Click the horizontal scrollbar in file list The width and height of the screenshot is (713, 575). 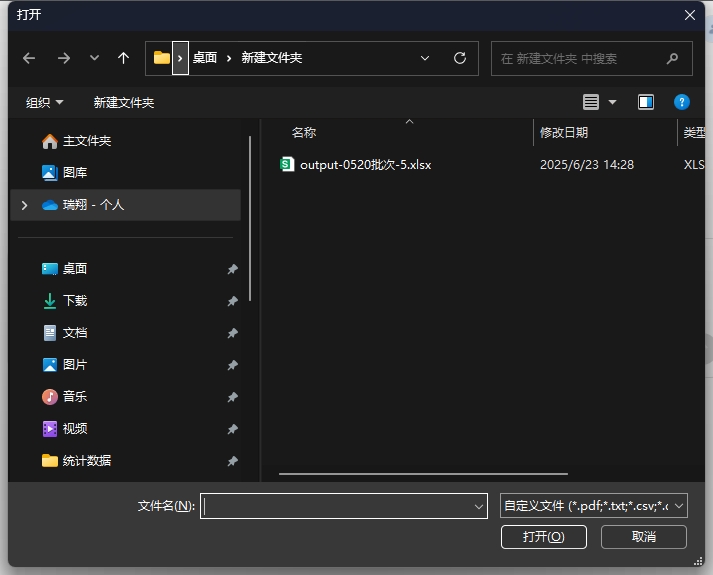pos(423,474)
